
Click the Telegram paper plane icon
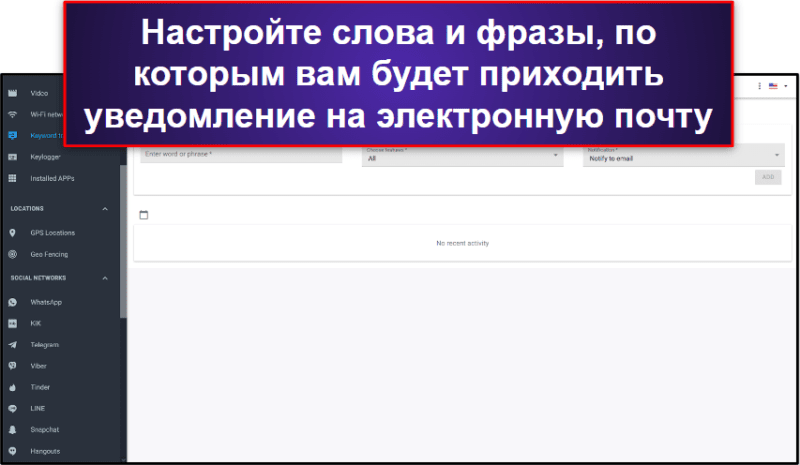(x=13, y=345)
